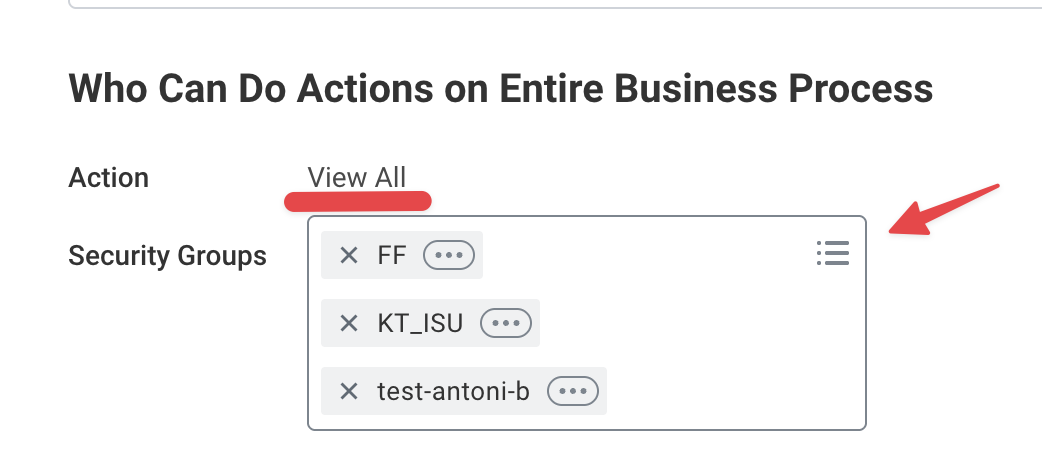Select the test-antoni-b chip label

click(453, 391)
